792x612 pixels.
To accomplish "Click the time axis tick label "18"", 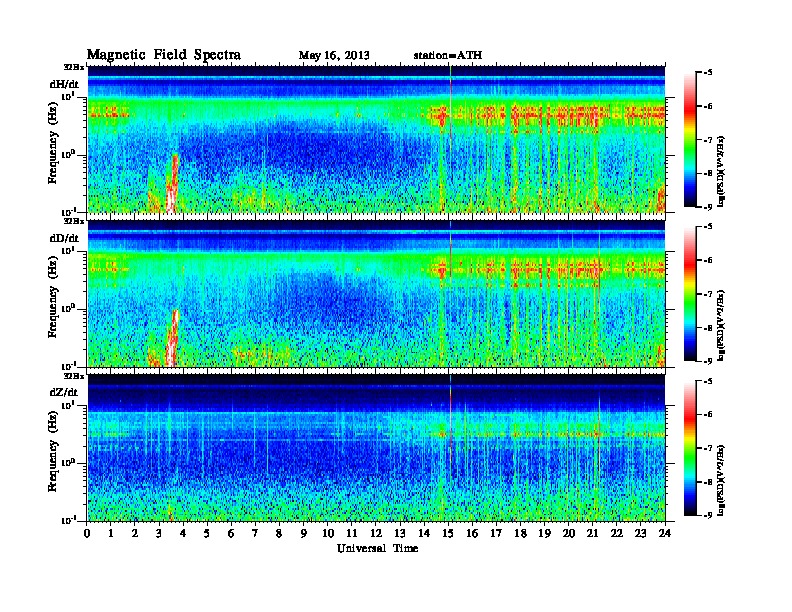I will (520, 534).
